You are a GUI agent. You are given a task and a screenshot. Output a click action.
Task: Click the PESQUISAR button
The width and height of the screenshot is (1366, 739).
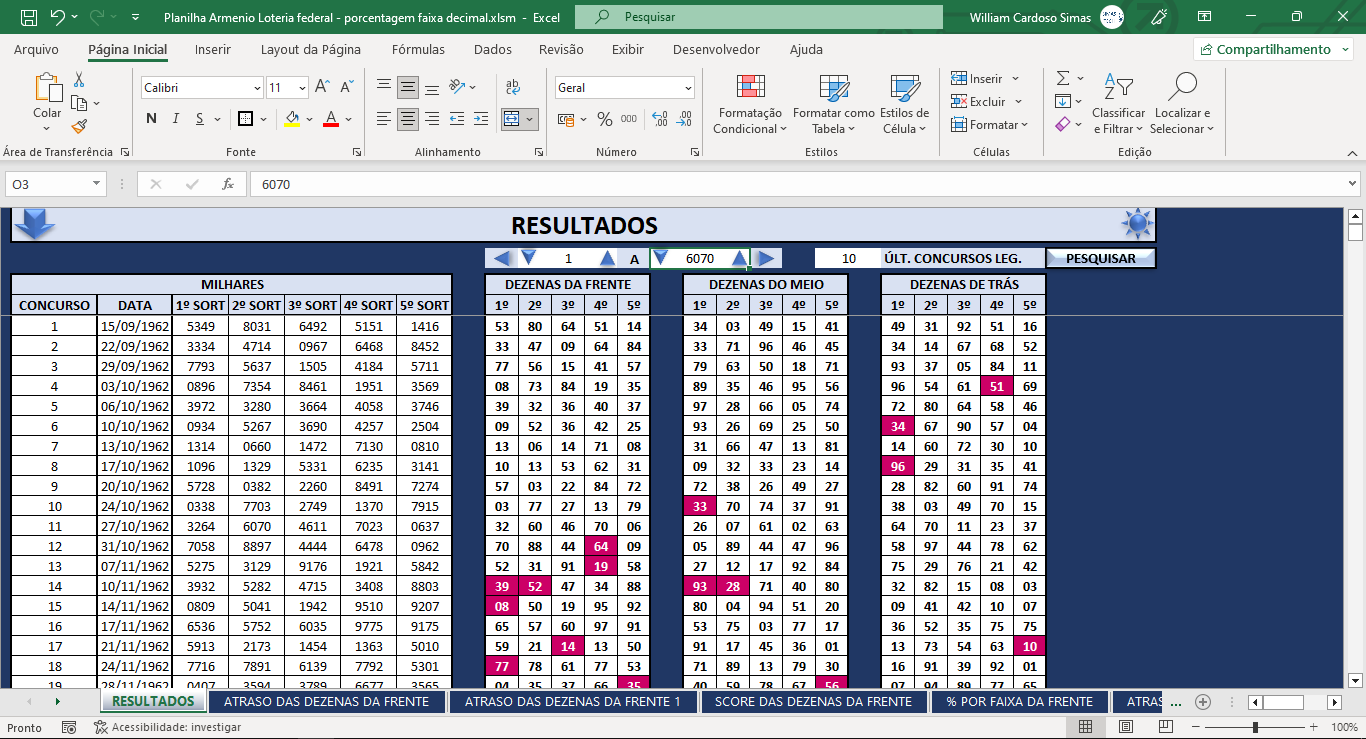[1101, 258]
